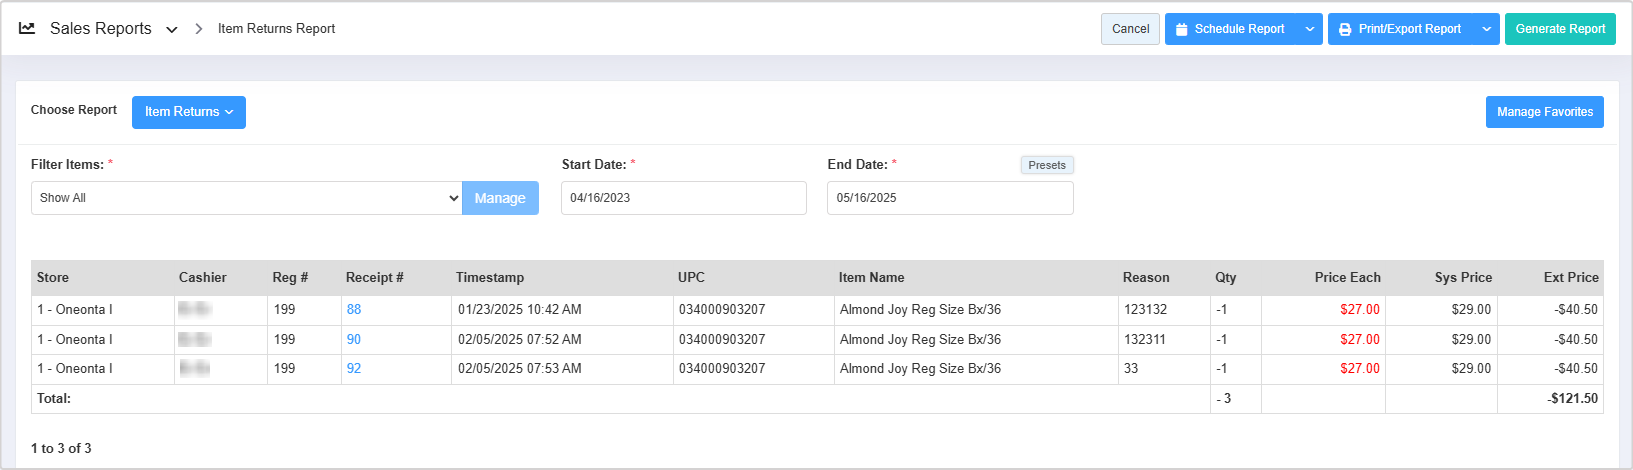Click the Generate Report button
Screen dimensions: 1633x470
tap(1560, 29)
